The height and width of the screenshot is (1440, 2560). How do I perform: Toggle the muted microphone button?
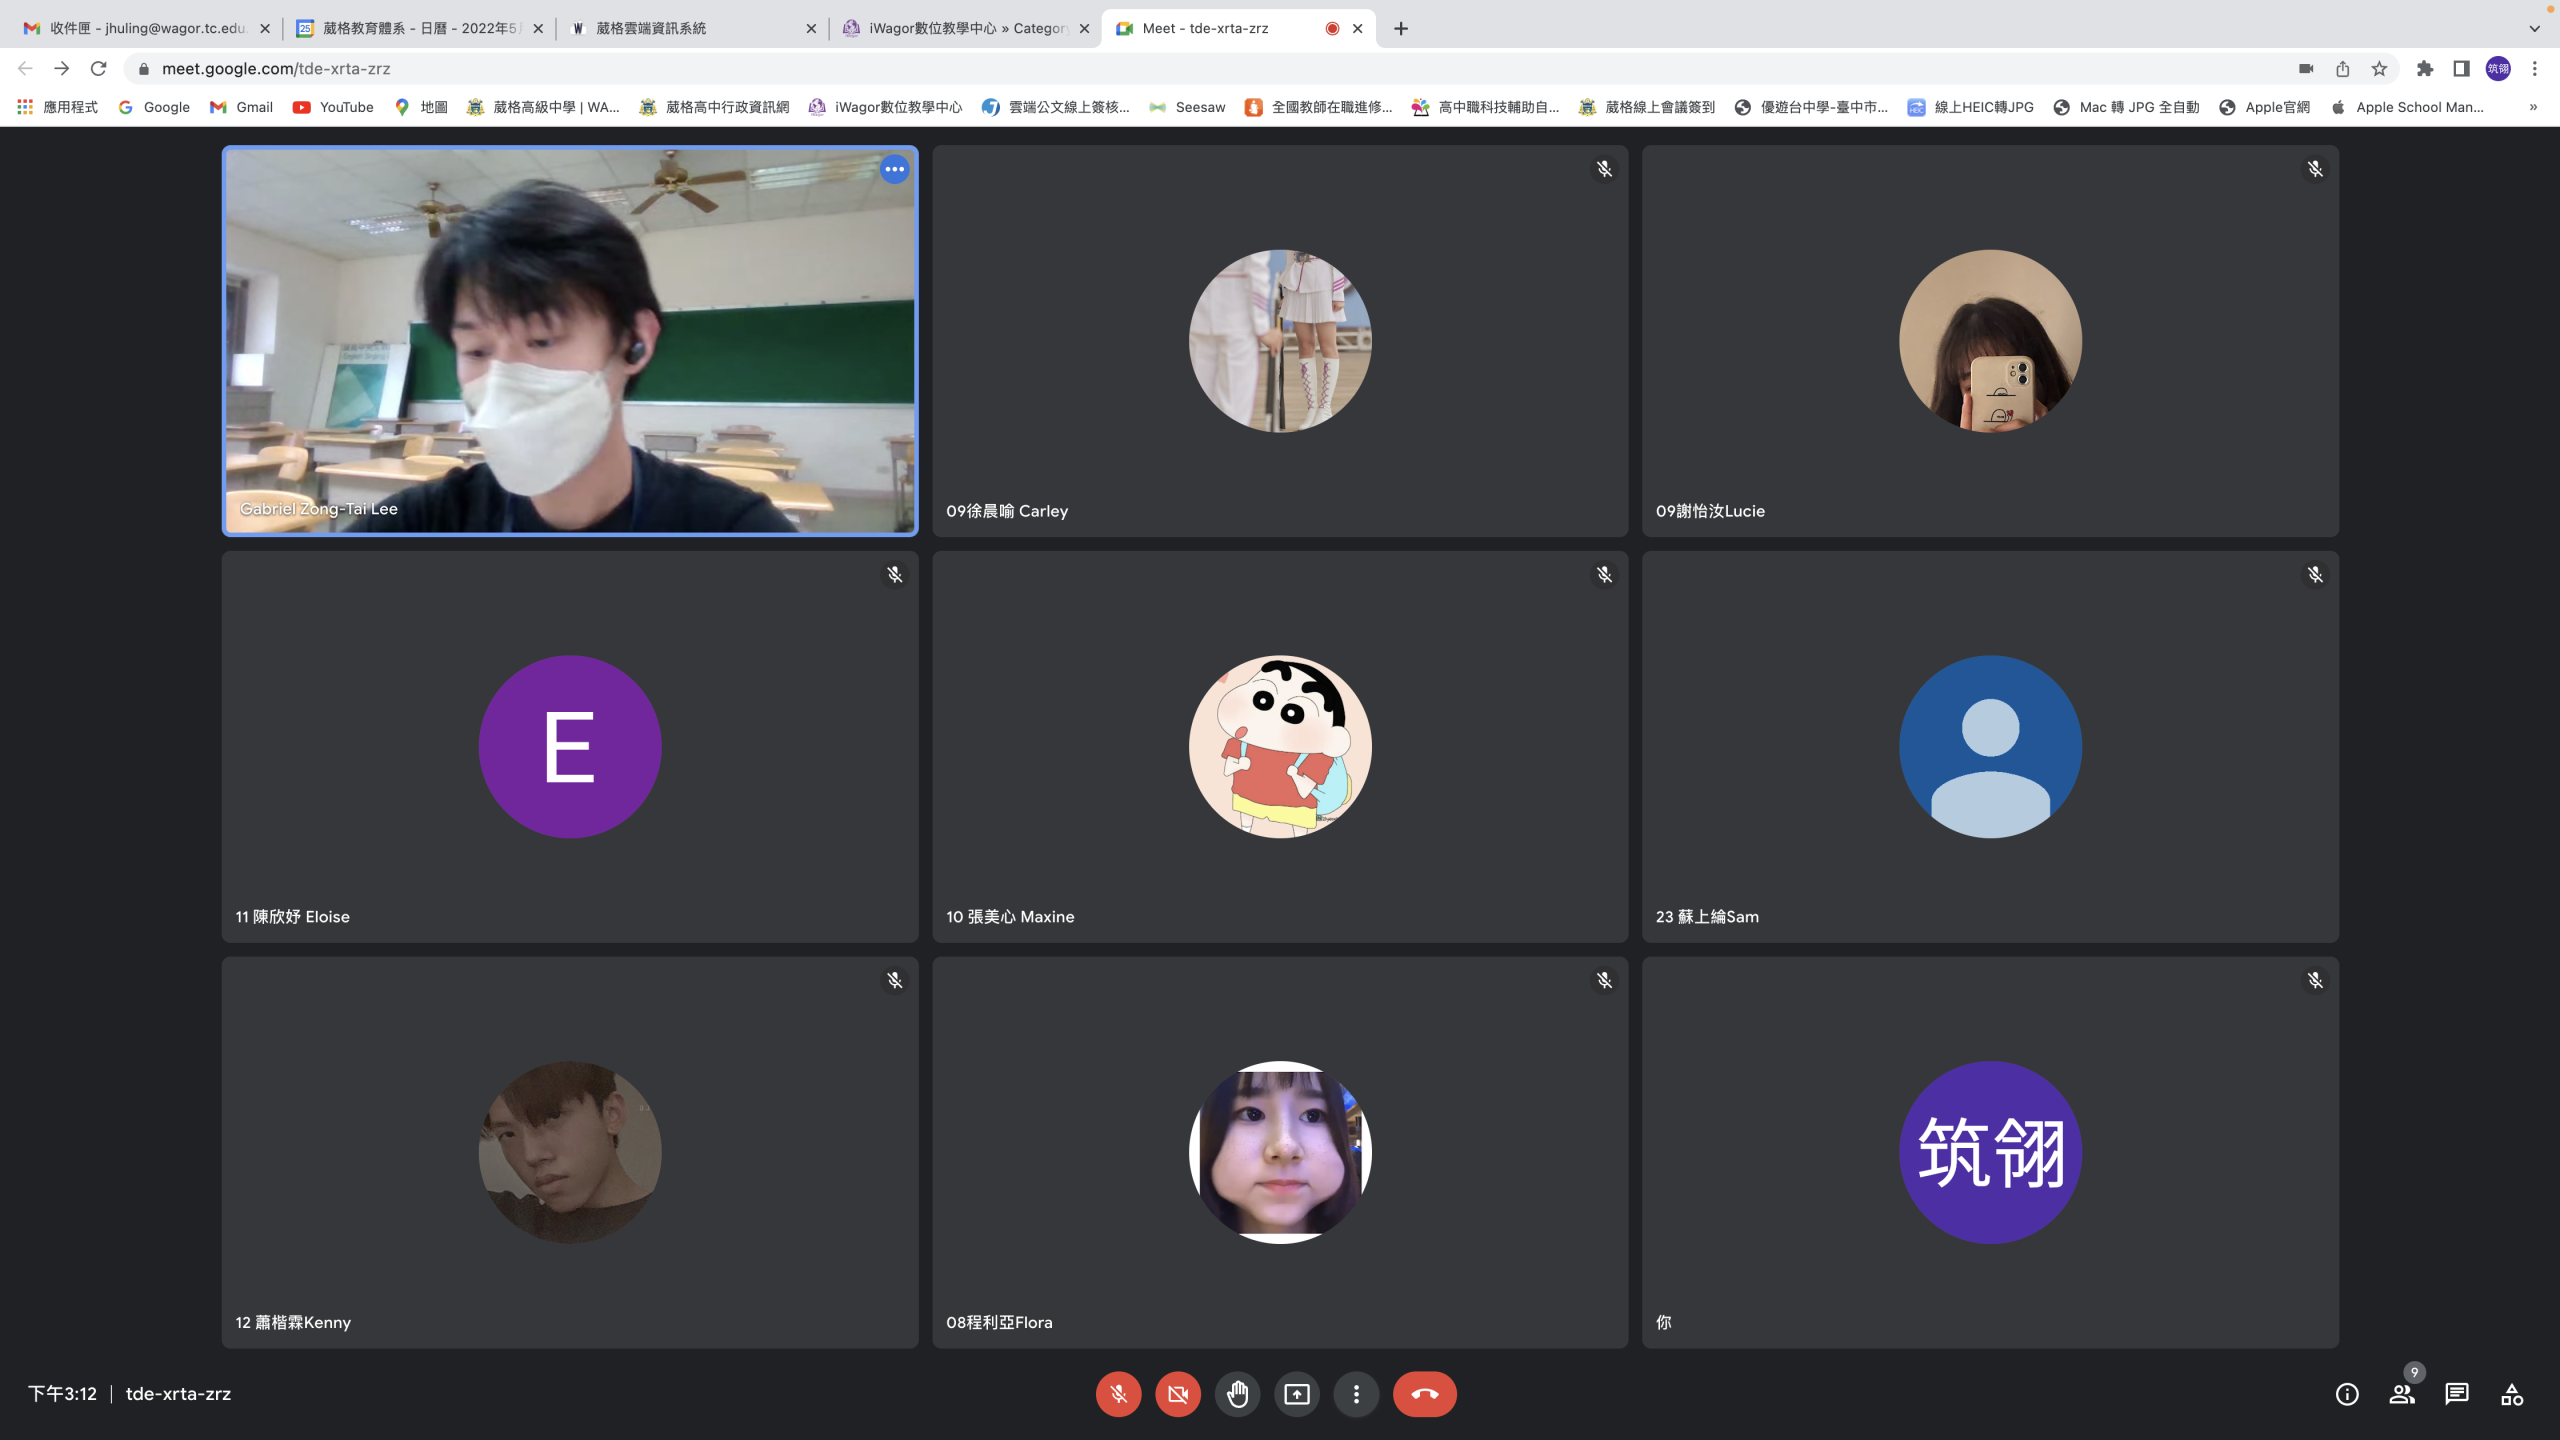point(1118,1394)
